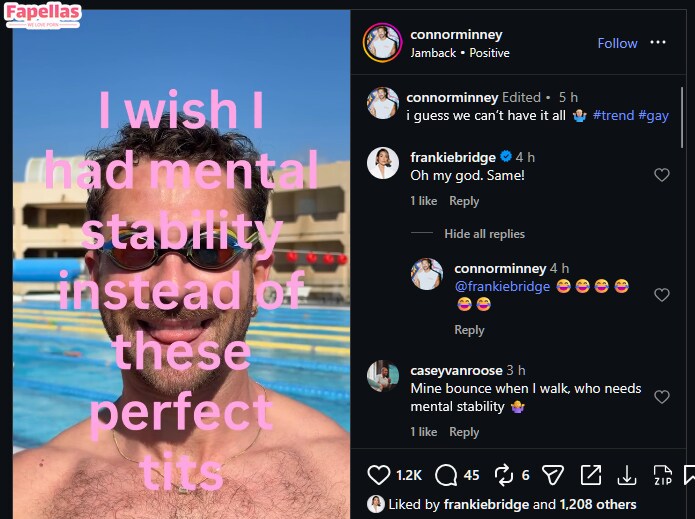Like the post with the heart icon
The image size is (695, 519).
click(379, 475)
